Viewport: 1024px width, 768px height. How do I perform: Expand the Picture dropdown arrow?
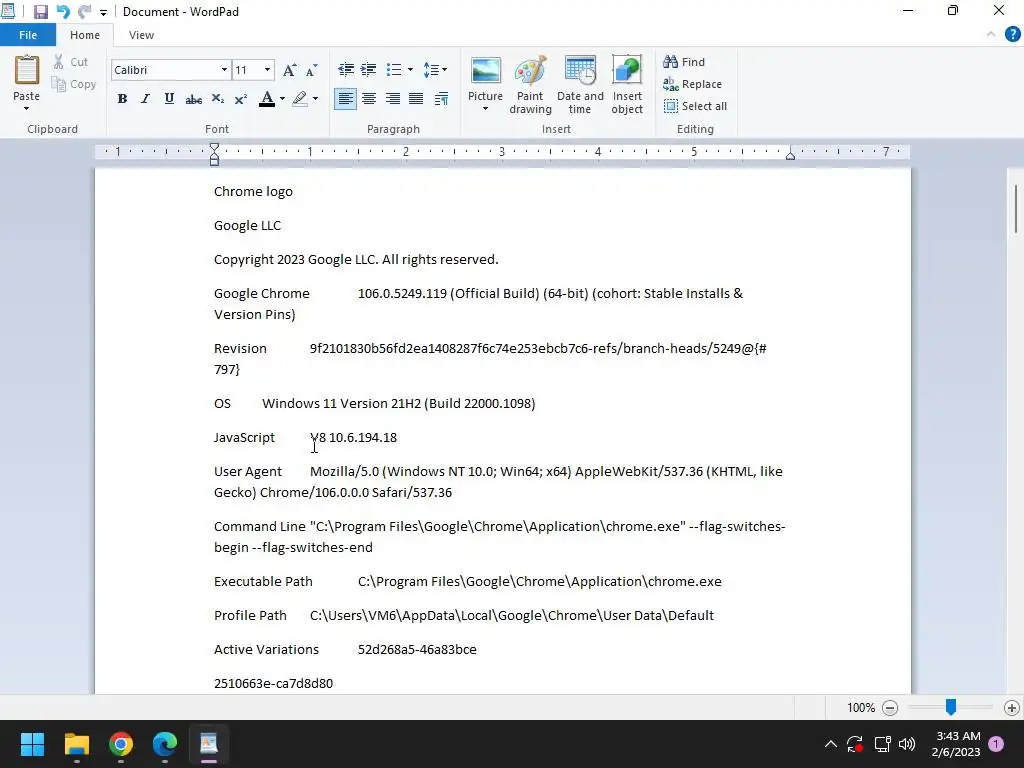[485, 108]
